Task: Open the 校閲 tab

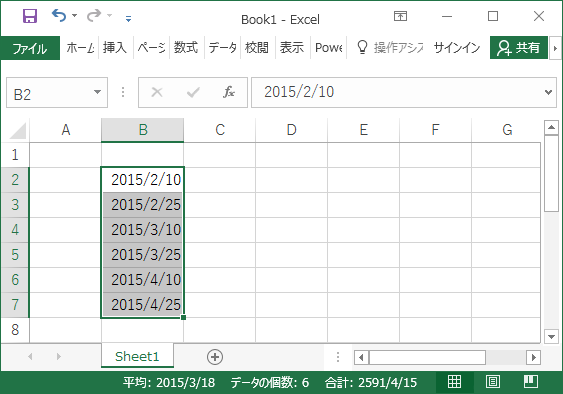Action: pyautogui.click(x=257, y=47)
